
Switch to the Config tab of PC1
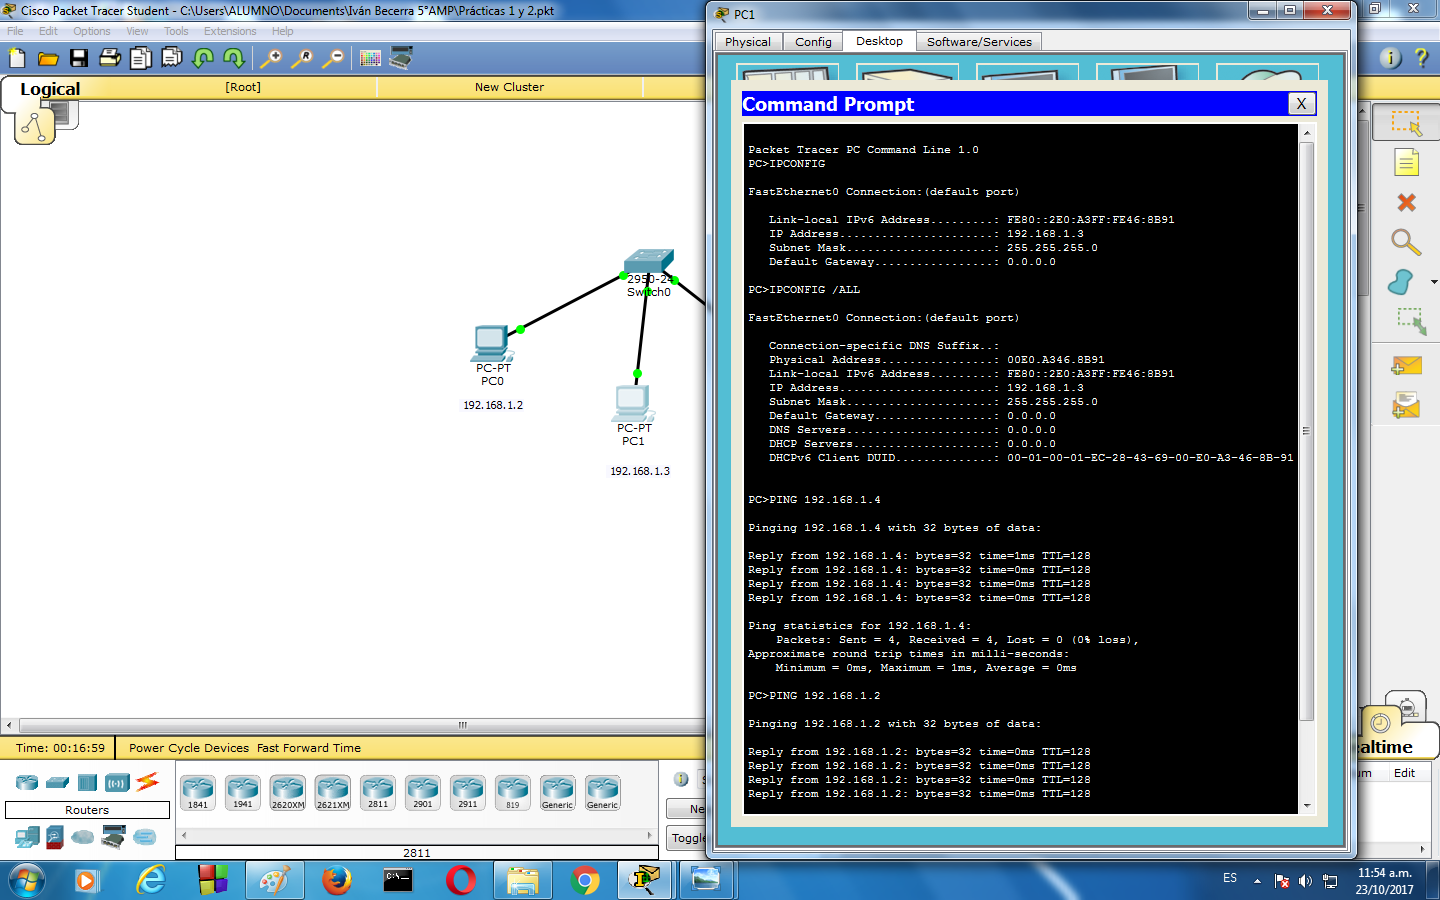pyautogui.click(x=812, y=41)
